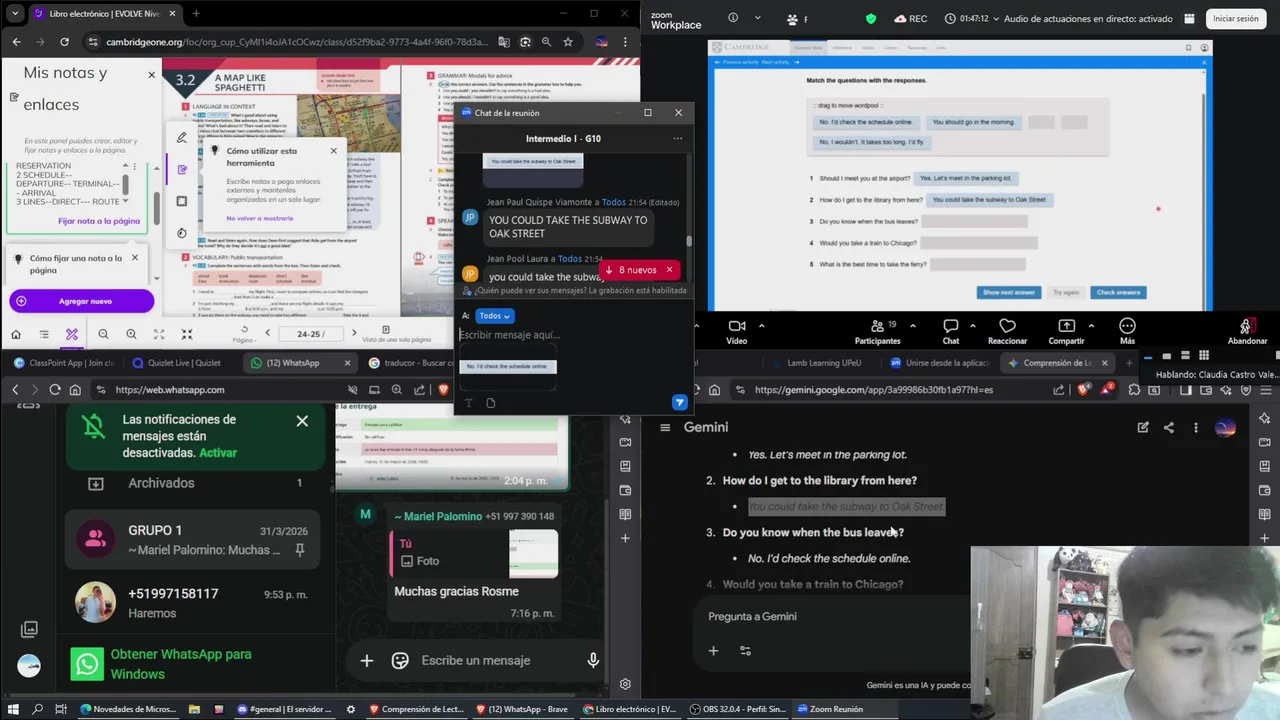Open Zoom Más options
Screen dimensions: 1280x720
pyautogui.click(x=1127, y=332)
